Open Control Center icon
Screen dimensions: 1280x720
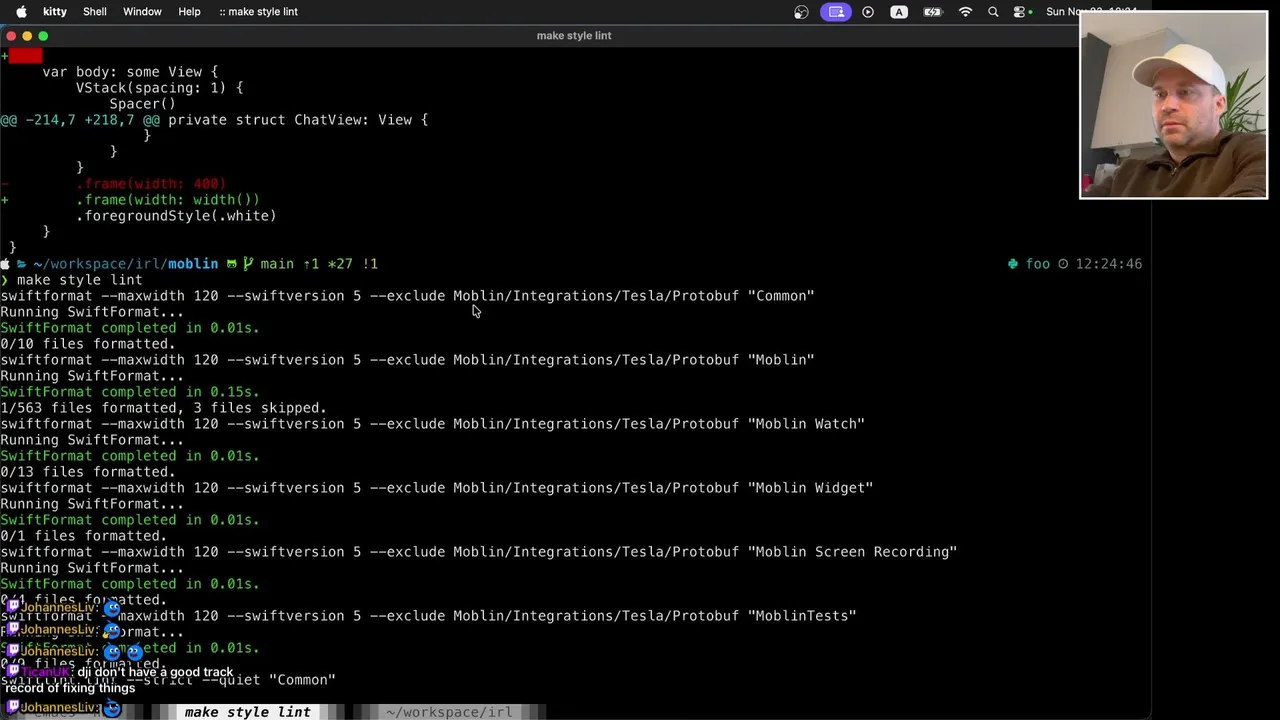click(x=1020, y=12)
